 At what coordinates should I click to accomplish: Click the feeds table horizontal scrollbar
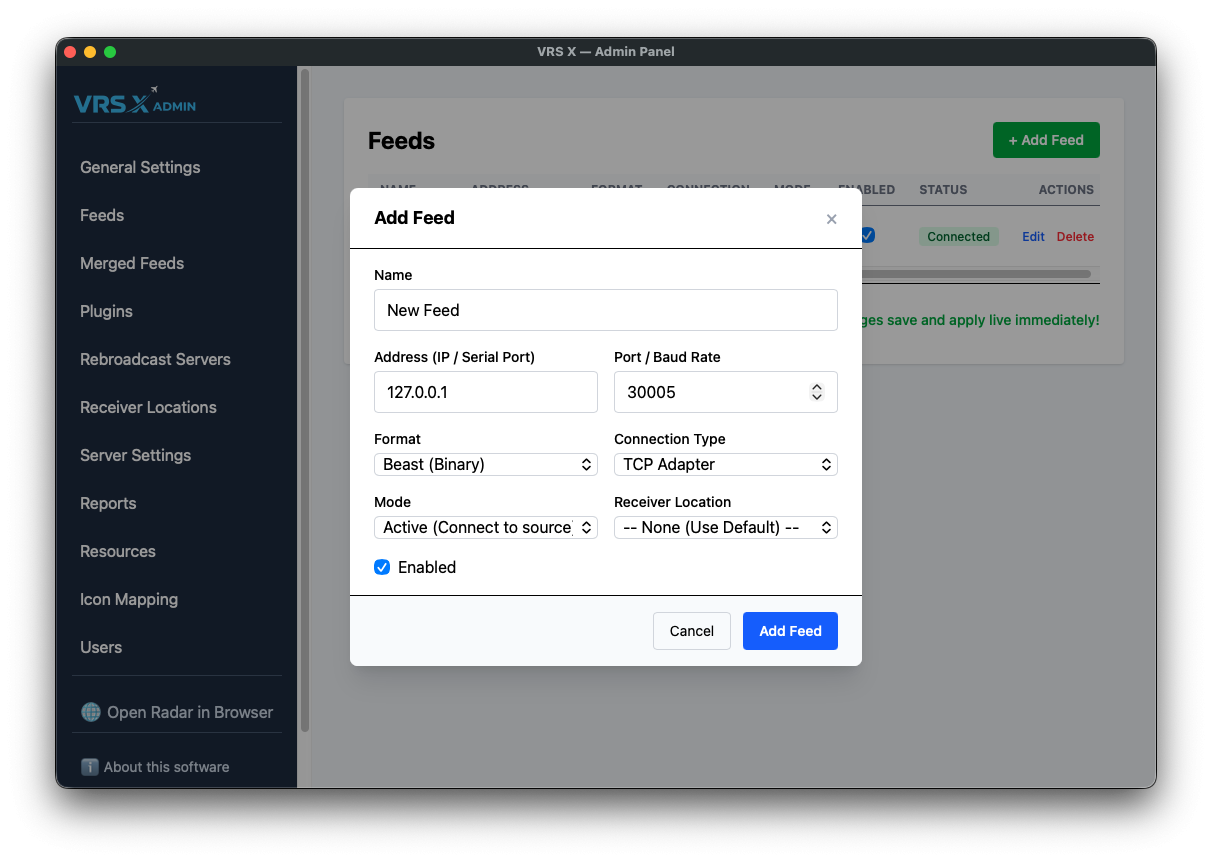coord(975,273)
